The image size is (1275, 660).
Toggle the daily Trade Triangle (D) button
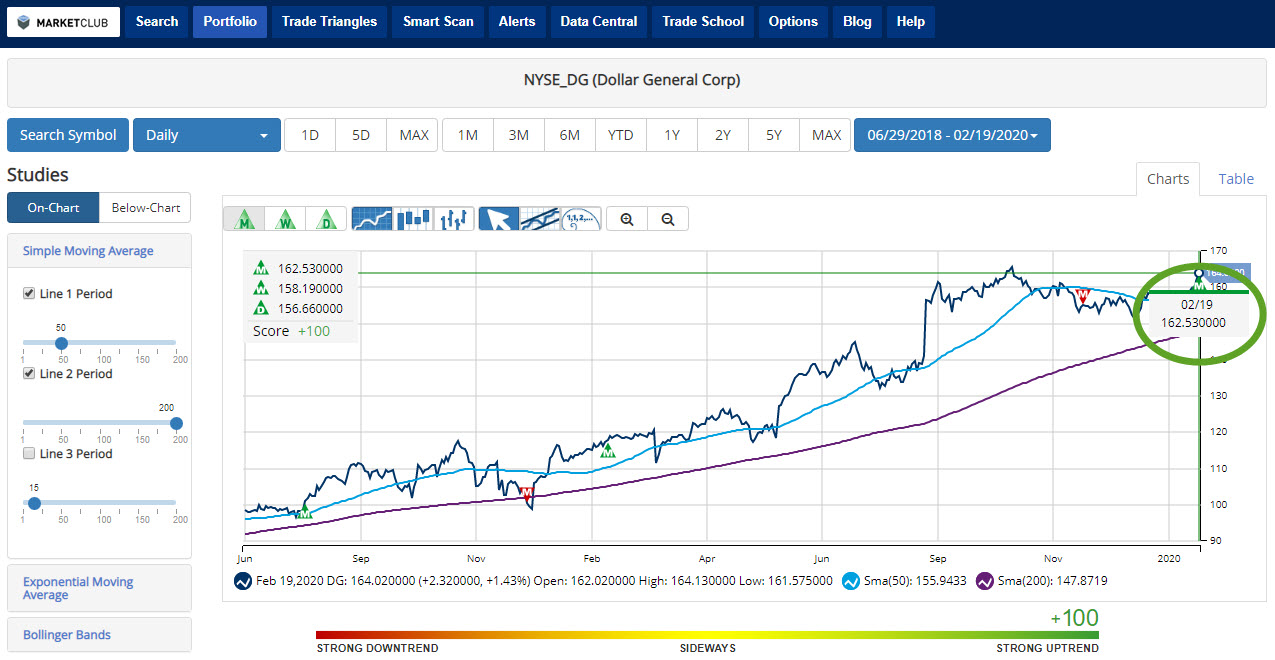326,219
